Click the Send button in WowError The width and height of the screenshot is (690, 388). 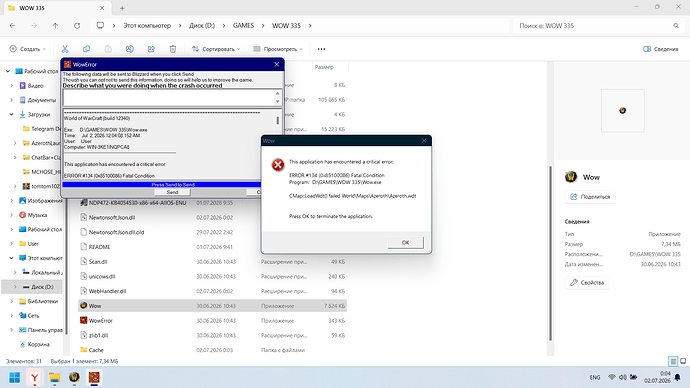(172, 192)
